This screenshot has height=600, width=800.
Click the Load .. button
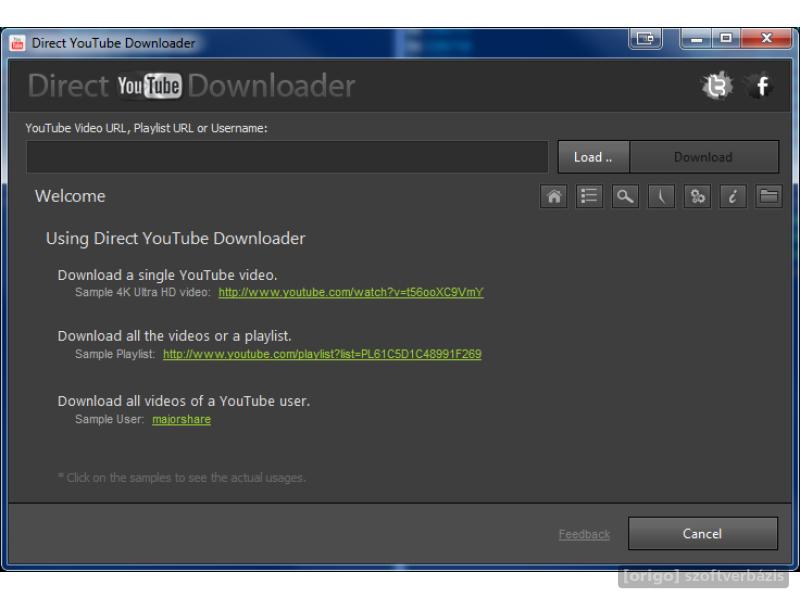click(593, 157)
